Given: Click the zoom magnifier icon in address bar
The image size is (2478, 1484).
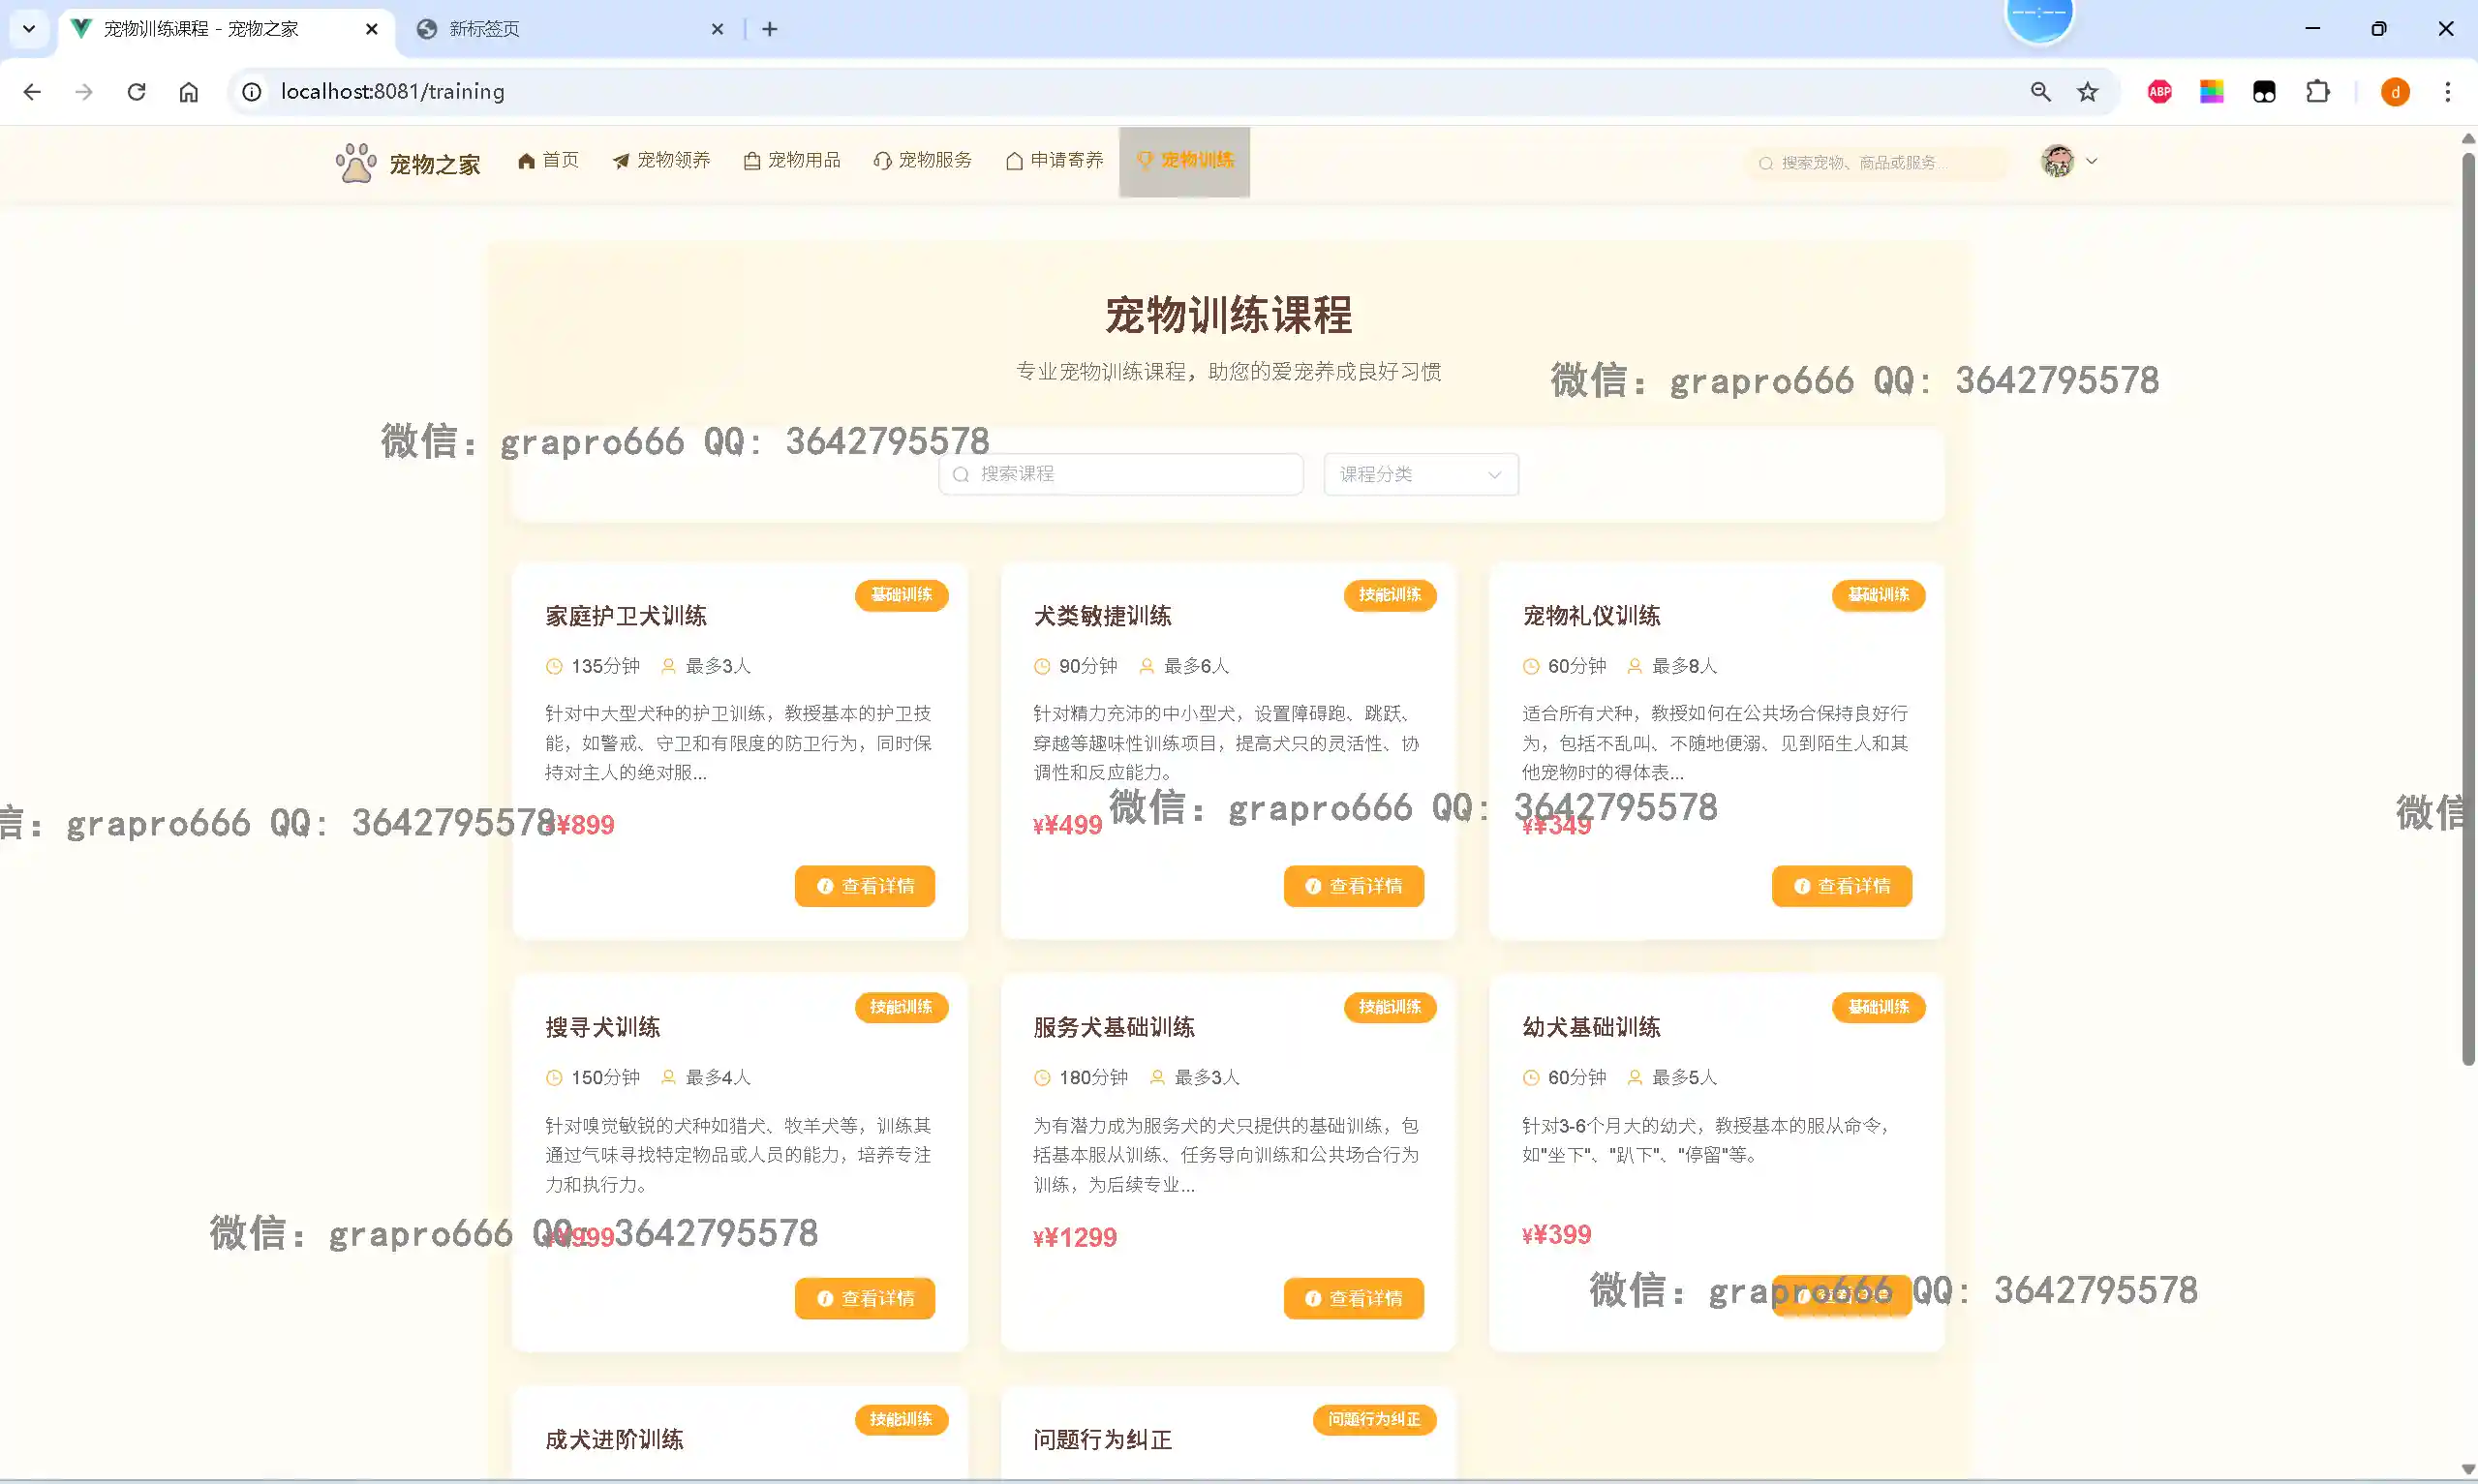Looking at the screenshot, I should pyautogui.click(x=2040, y=92).
